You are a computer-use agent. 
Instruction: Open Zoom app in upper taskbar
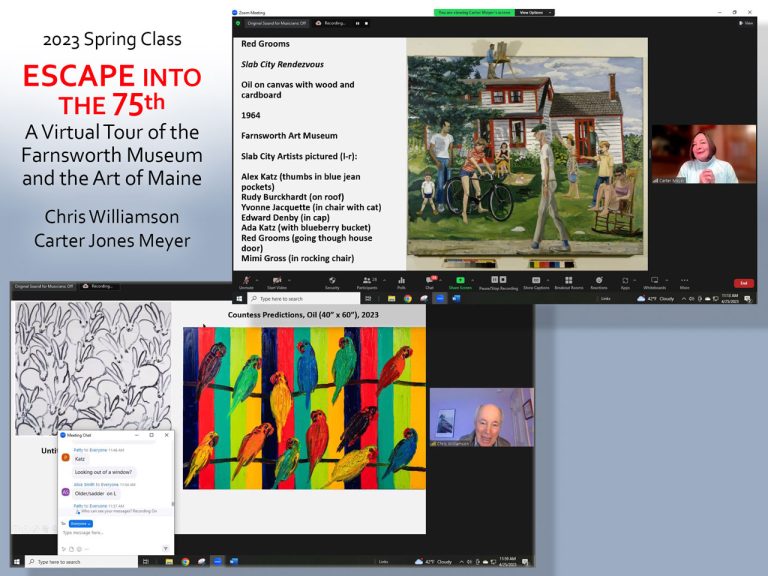point(440,299)
